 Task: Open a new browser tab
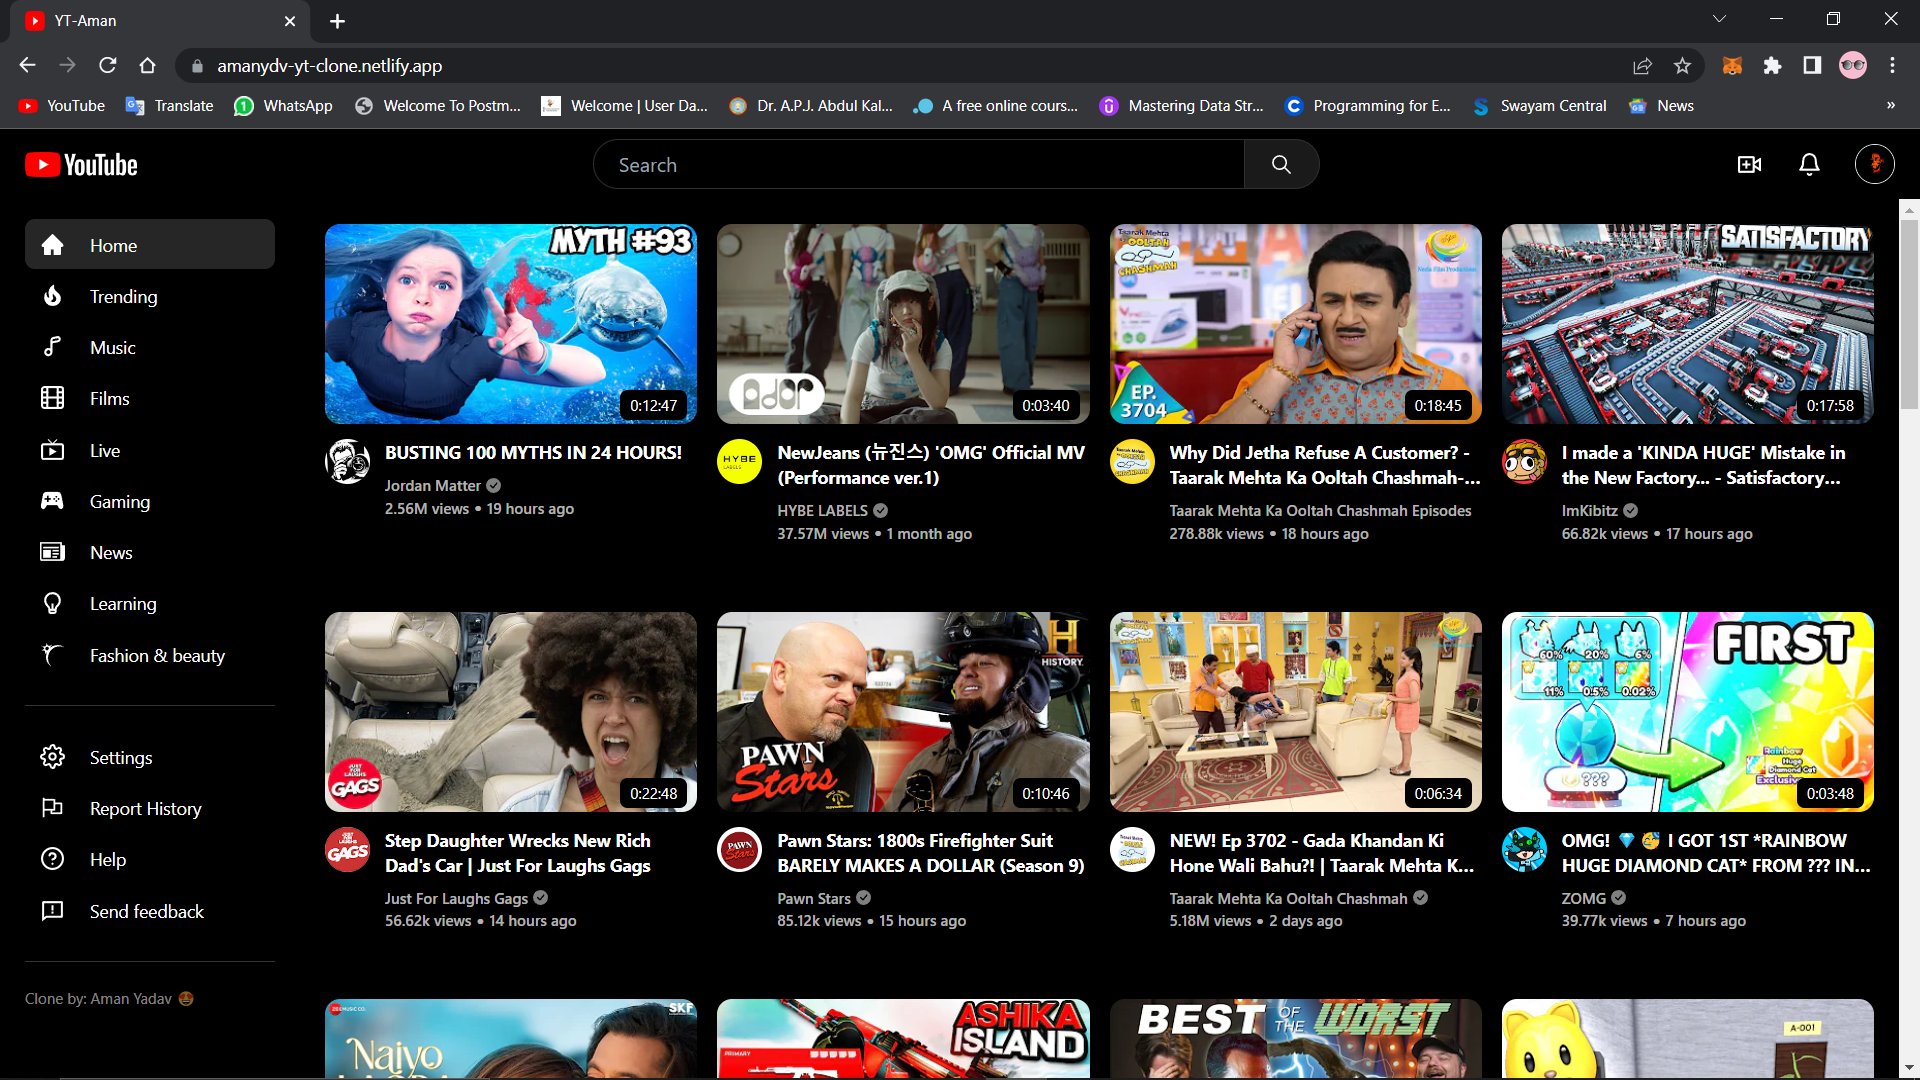pos(337,21)
